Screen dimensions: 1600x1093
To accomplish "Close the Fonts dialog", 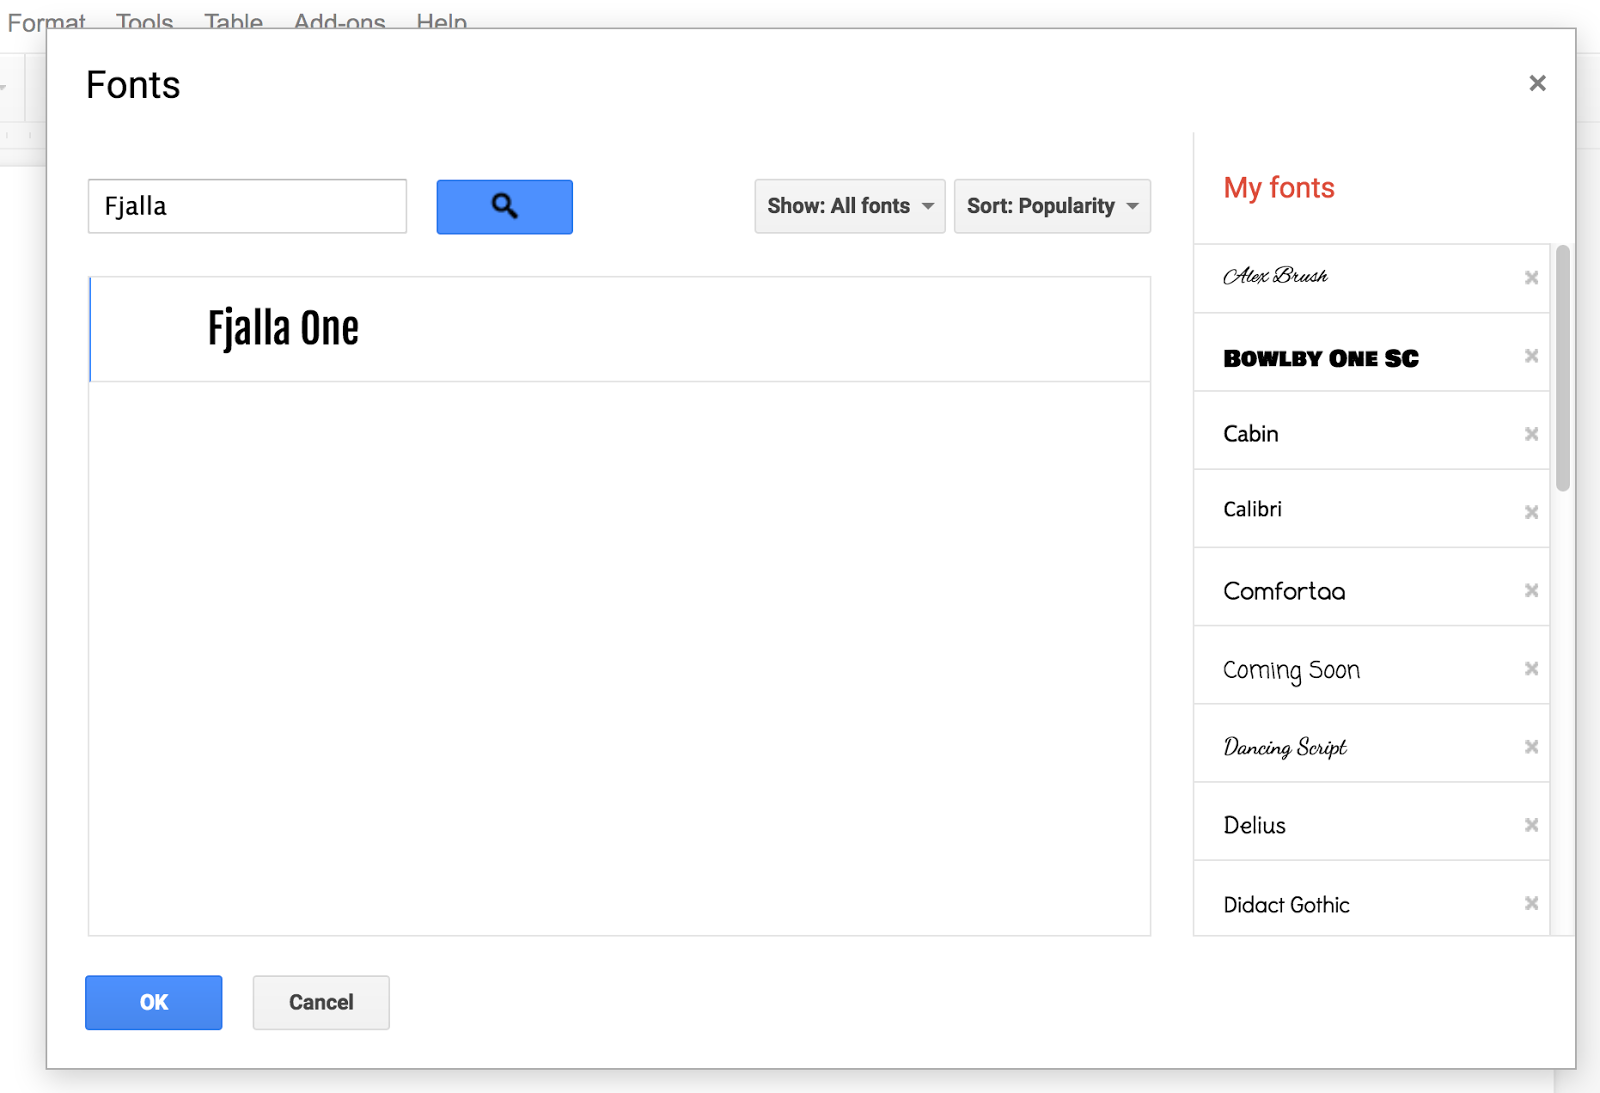I will pyautogui.click(x=1536, y=83).
